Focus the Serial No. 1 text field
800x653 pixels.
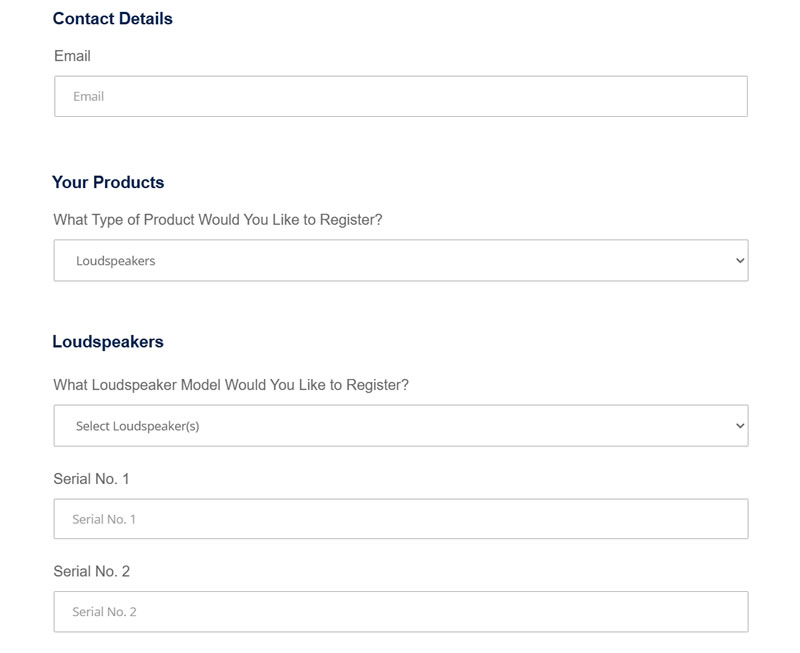click(x=401, y=519)
